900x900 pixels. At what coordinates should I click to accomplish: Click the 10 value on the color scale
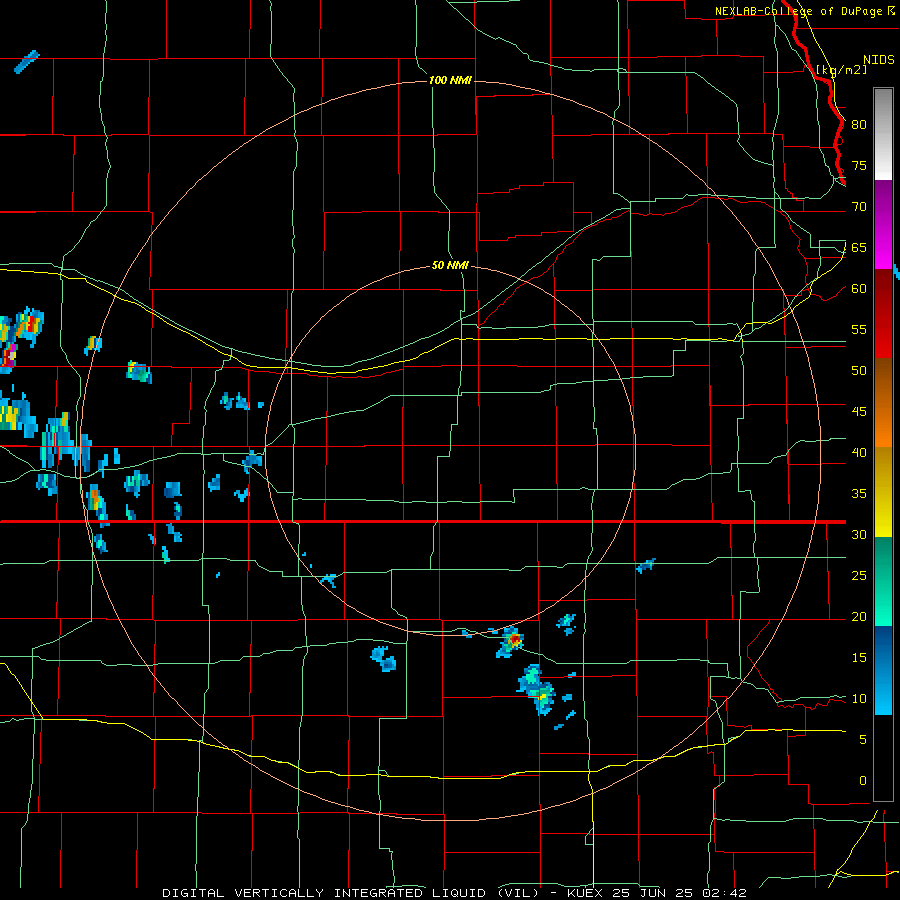[x=859, y=699]
